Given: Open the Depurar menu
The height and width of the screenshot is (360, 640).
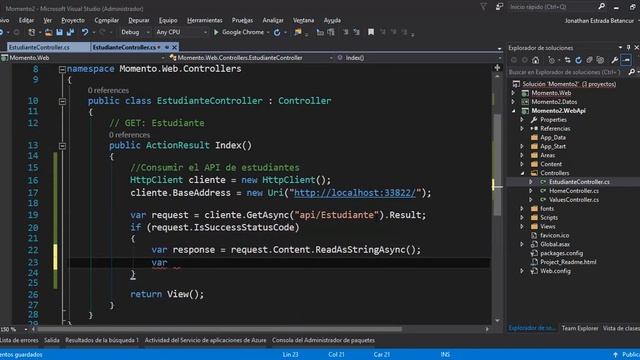Looking at the screenshot, I should tap(139, 20).
